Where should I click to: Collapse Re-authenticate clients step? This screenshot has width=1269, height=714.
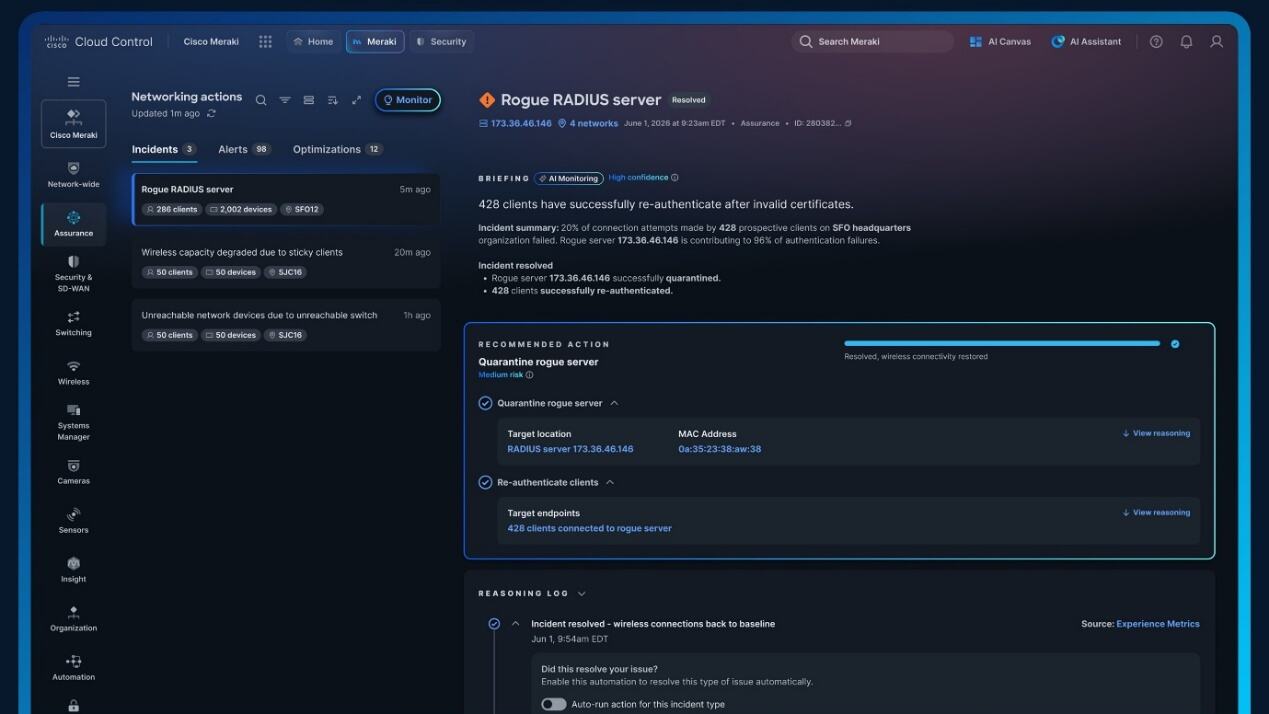pos(610,482)
